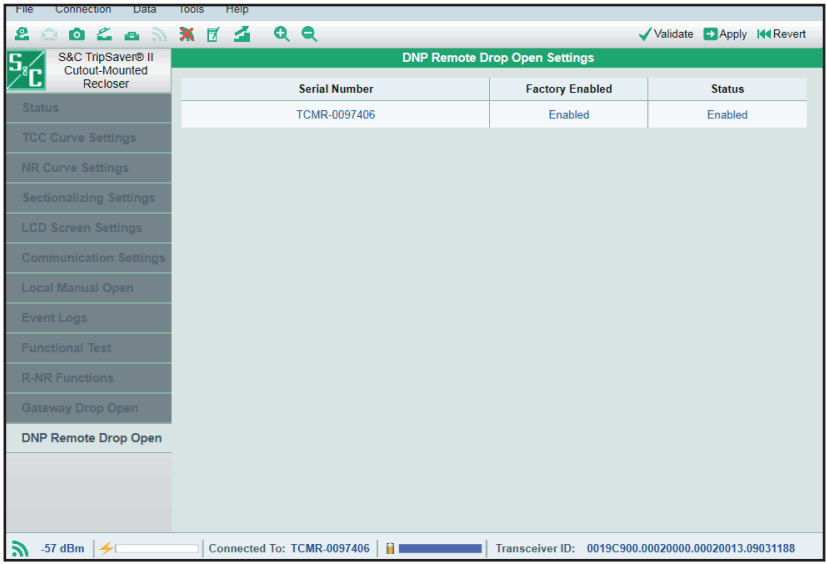Click the Serial Number column header

pos(335,89)
